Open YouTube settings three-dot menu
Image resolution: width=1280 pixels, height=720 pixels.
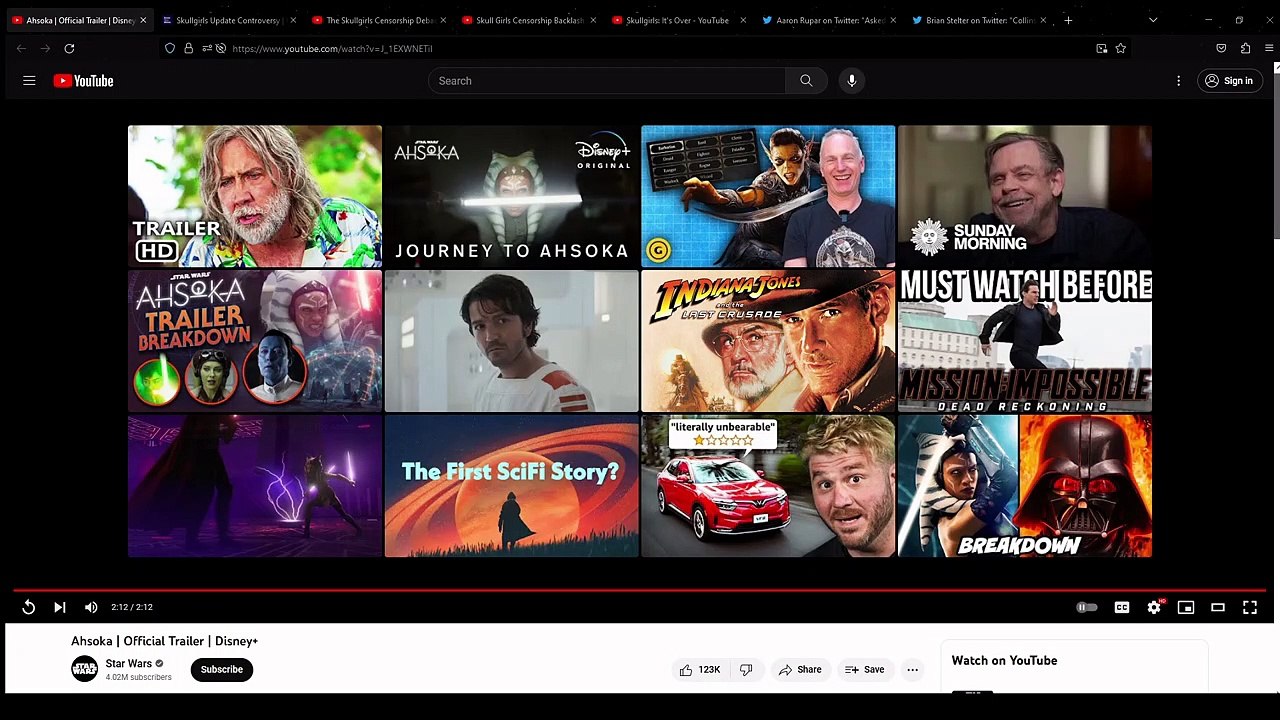1178,81
